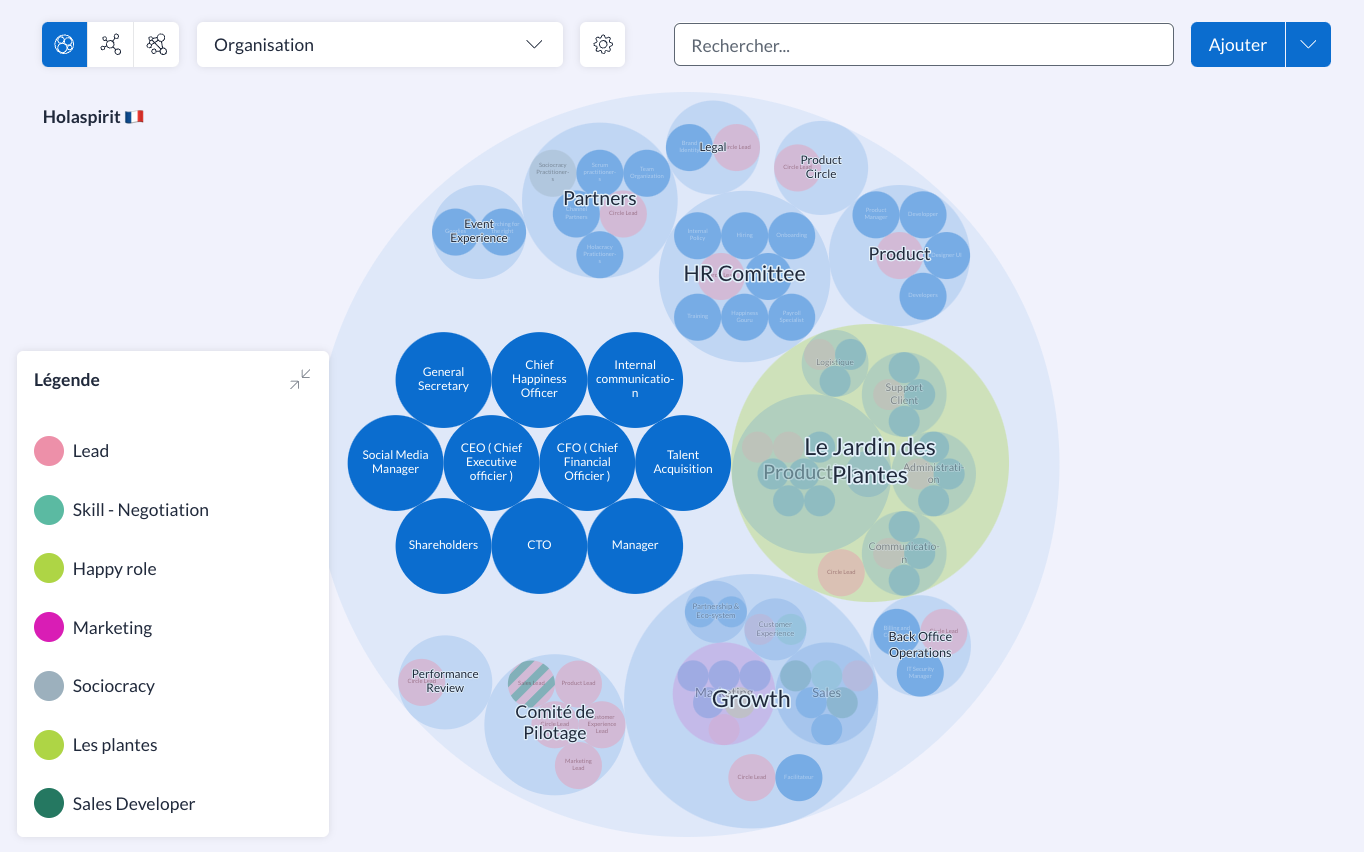The width and height of the screenshot is (1364, 852).
Task: Select the IT Security Manager role bubble
Action: [920, 673]
